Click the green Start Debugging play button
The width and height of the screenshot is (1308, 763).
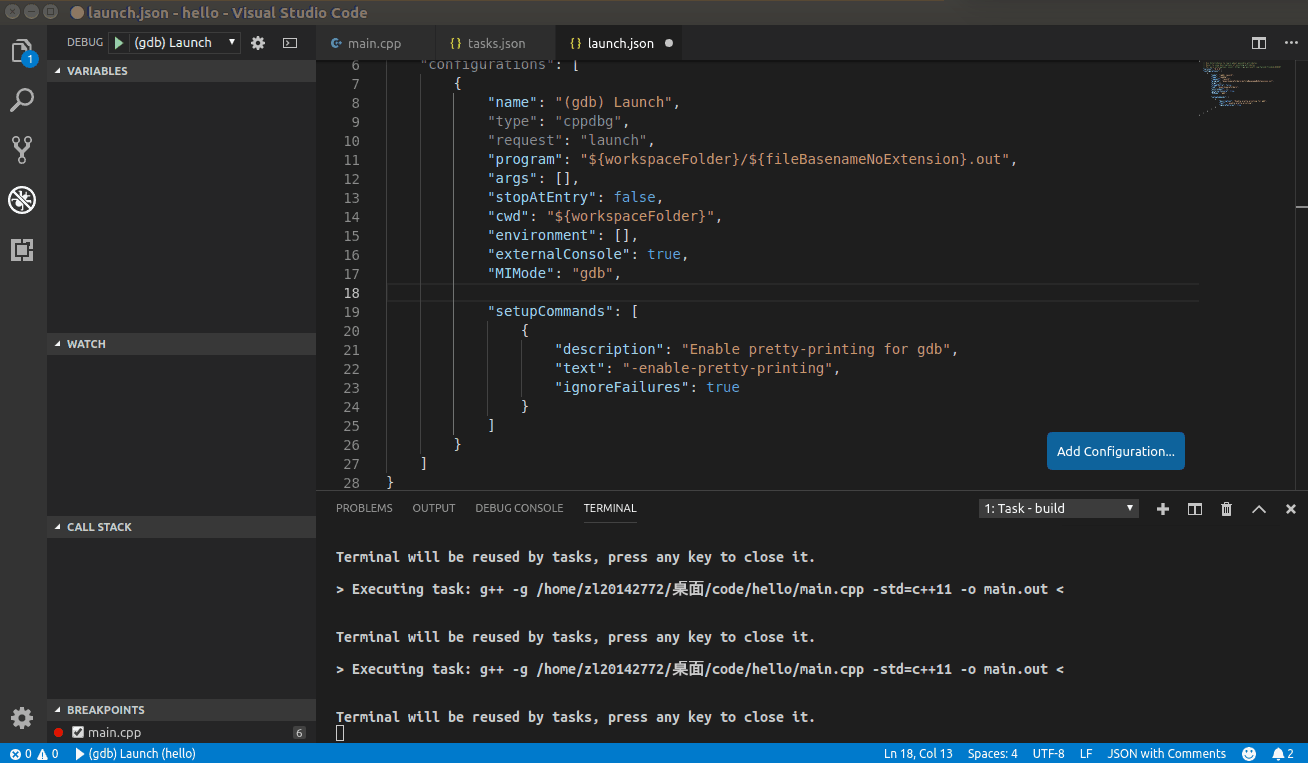[x=119, y=43]
